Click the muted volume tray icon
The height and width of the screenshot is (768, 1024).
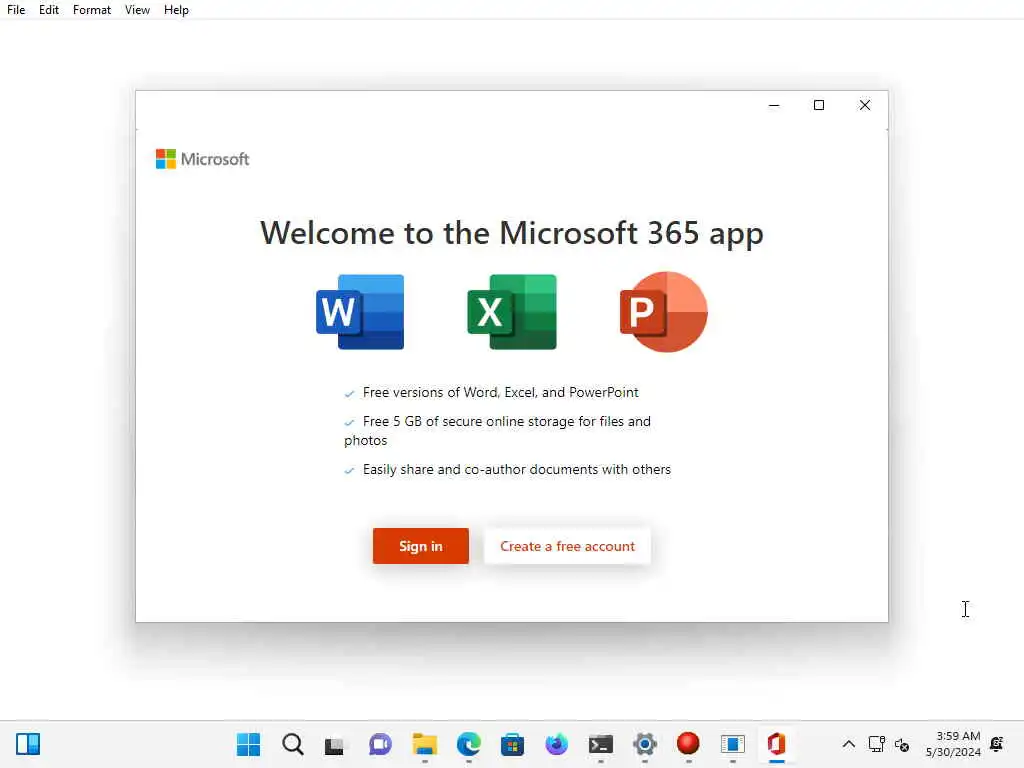click(902, 744)
